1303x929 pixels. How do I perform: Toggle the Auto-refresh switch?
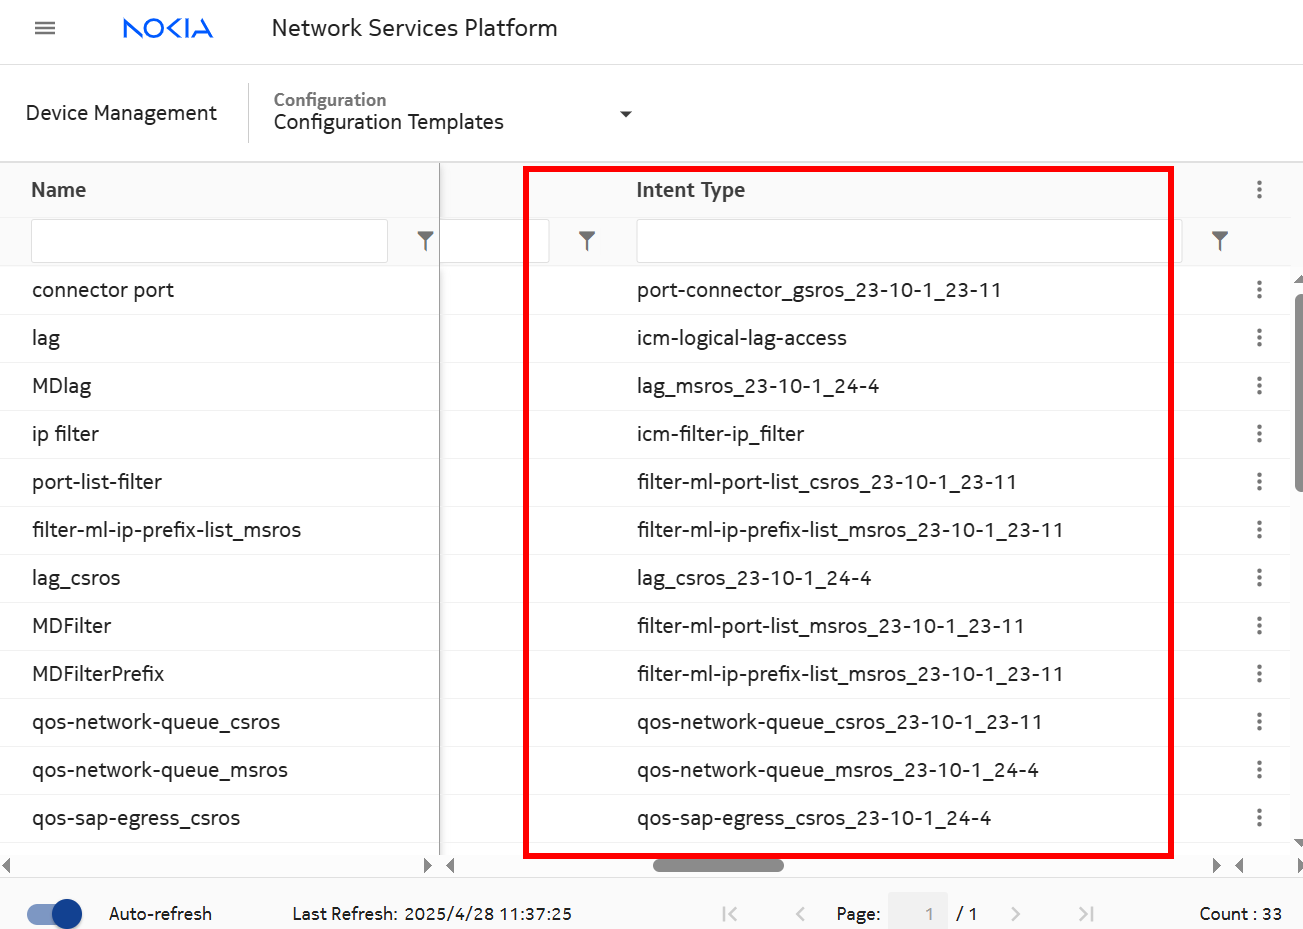55,914
